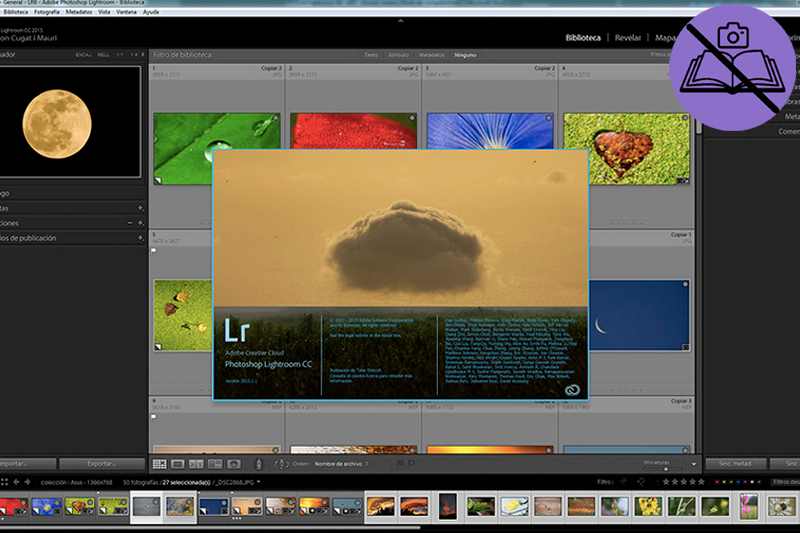Click the Exportar... button
800x533 pixels.
(x=102, y=464)
